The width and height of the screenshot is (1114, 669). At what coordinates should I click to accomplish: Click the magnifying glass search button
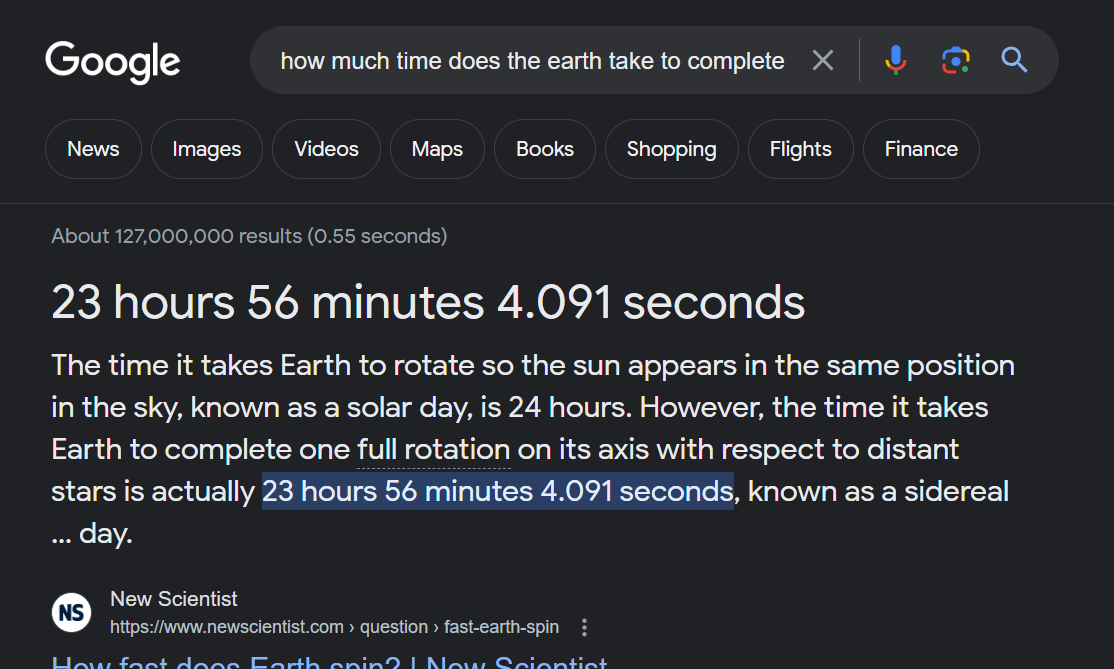pos(1014,61)
